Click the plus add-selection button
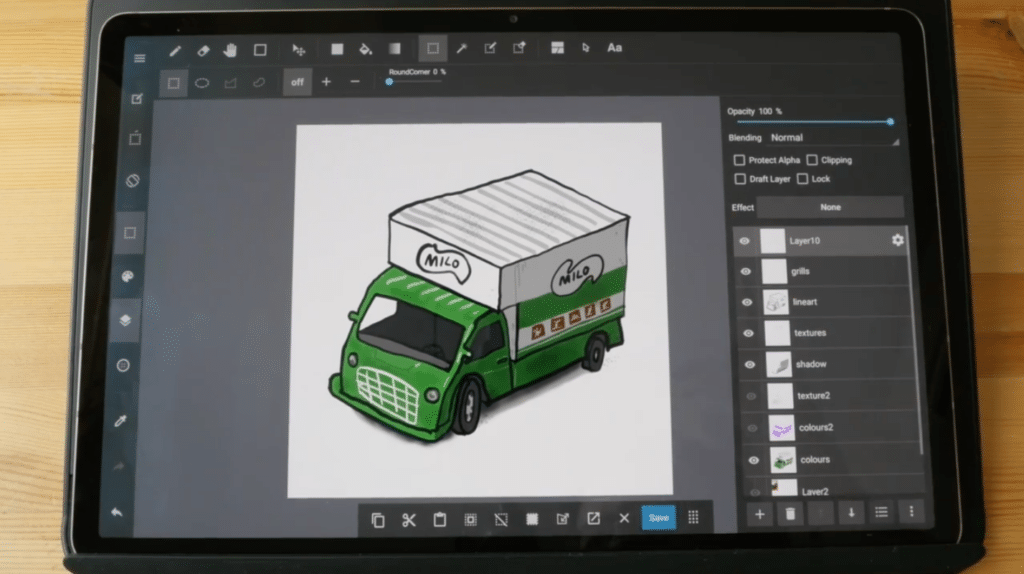The height and width of the screenshot is (574, 1024). click(326, 82)
